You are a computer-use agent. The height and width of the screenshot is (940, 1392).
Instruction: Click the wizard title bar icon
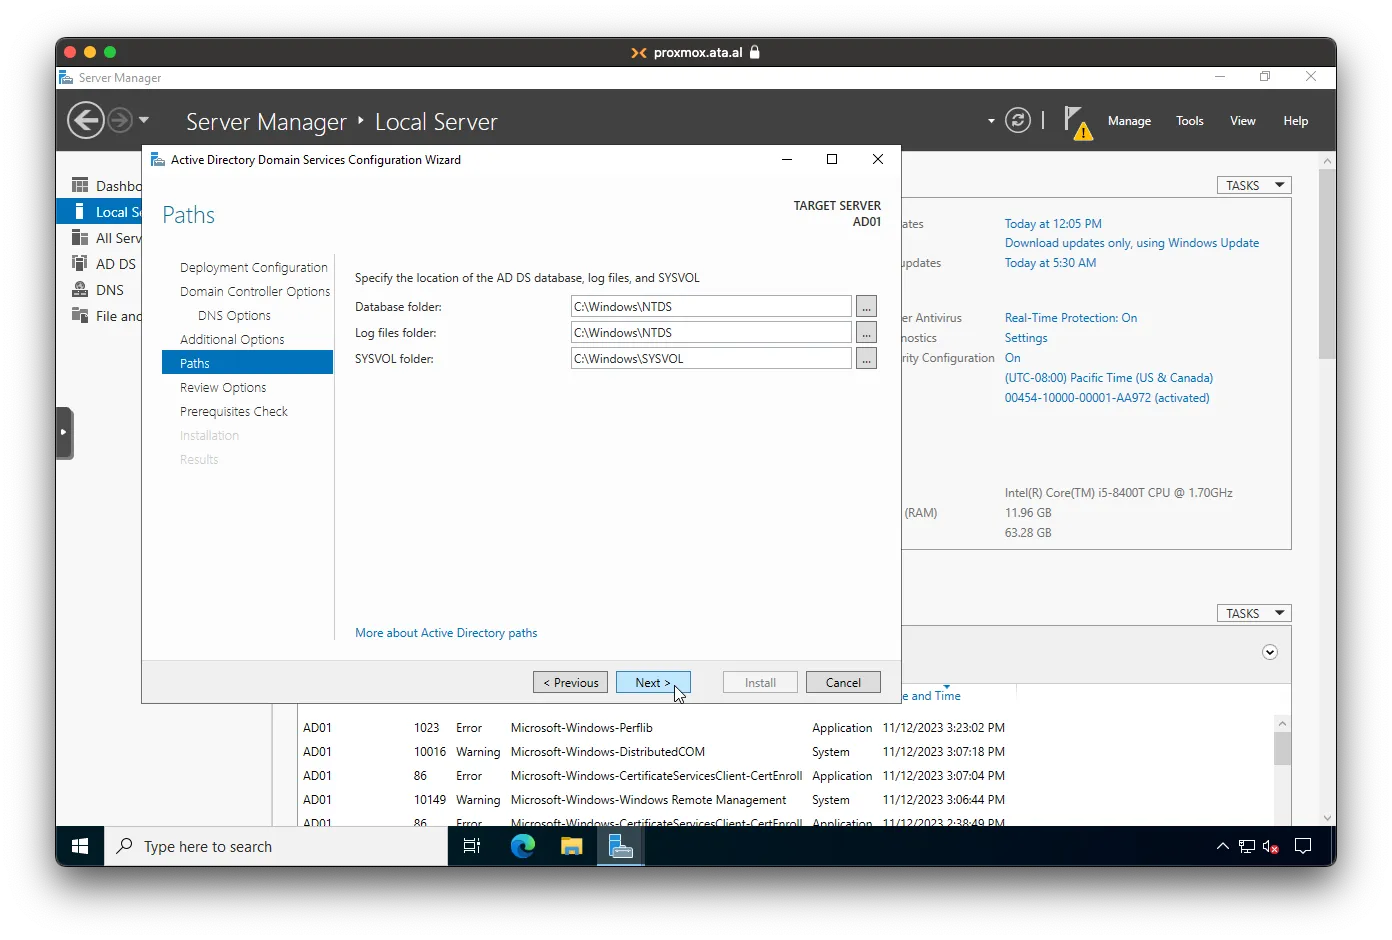(x=158, y=160)
